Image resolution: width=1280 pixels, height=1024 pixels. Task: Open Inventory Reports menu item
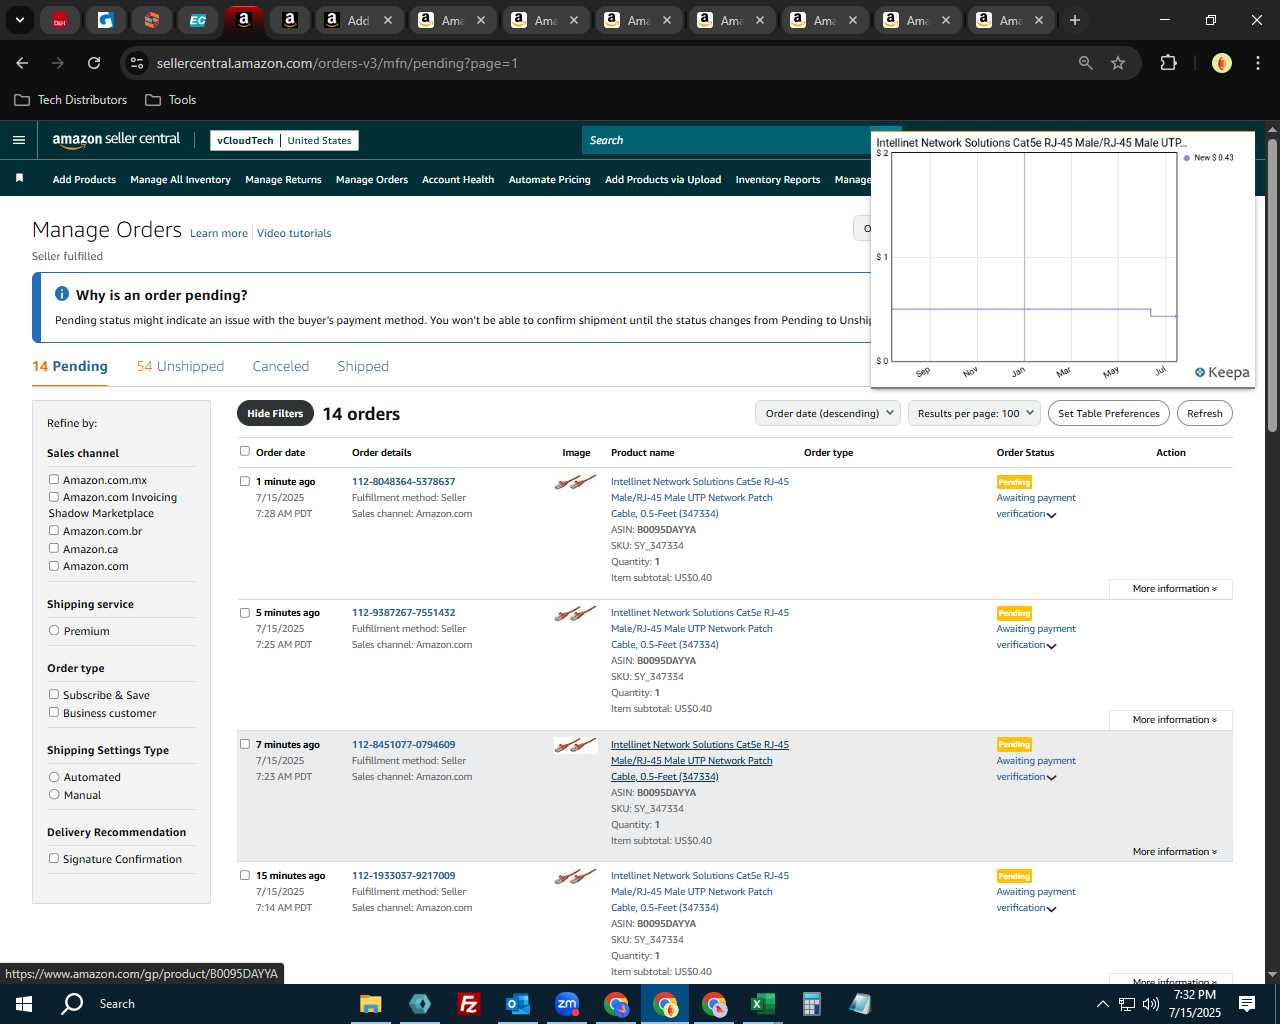(778, 179)
